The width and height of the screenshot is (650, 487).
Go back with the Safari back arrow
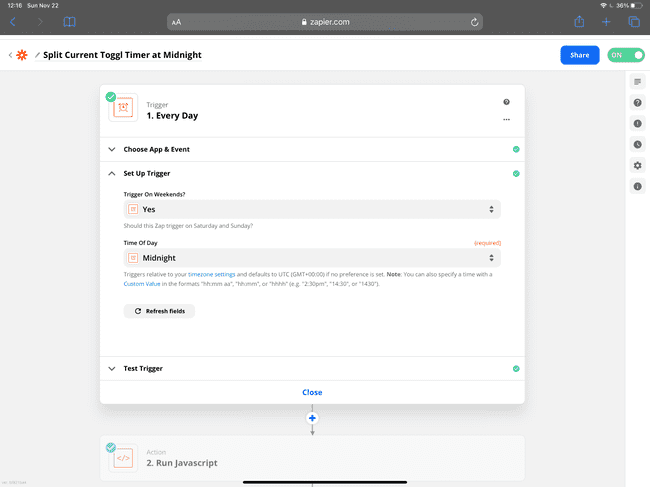point(13,22)
